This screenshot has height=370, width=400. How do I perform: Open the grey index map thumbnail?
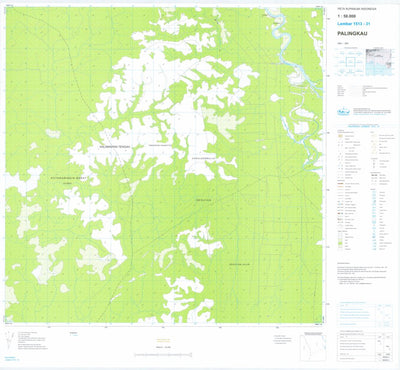(379, 62)
